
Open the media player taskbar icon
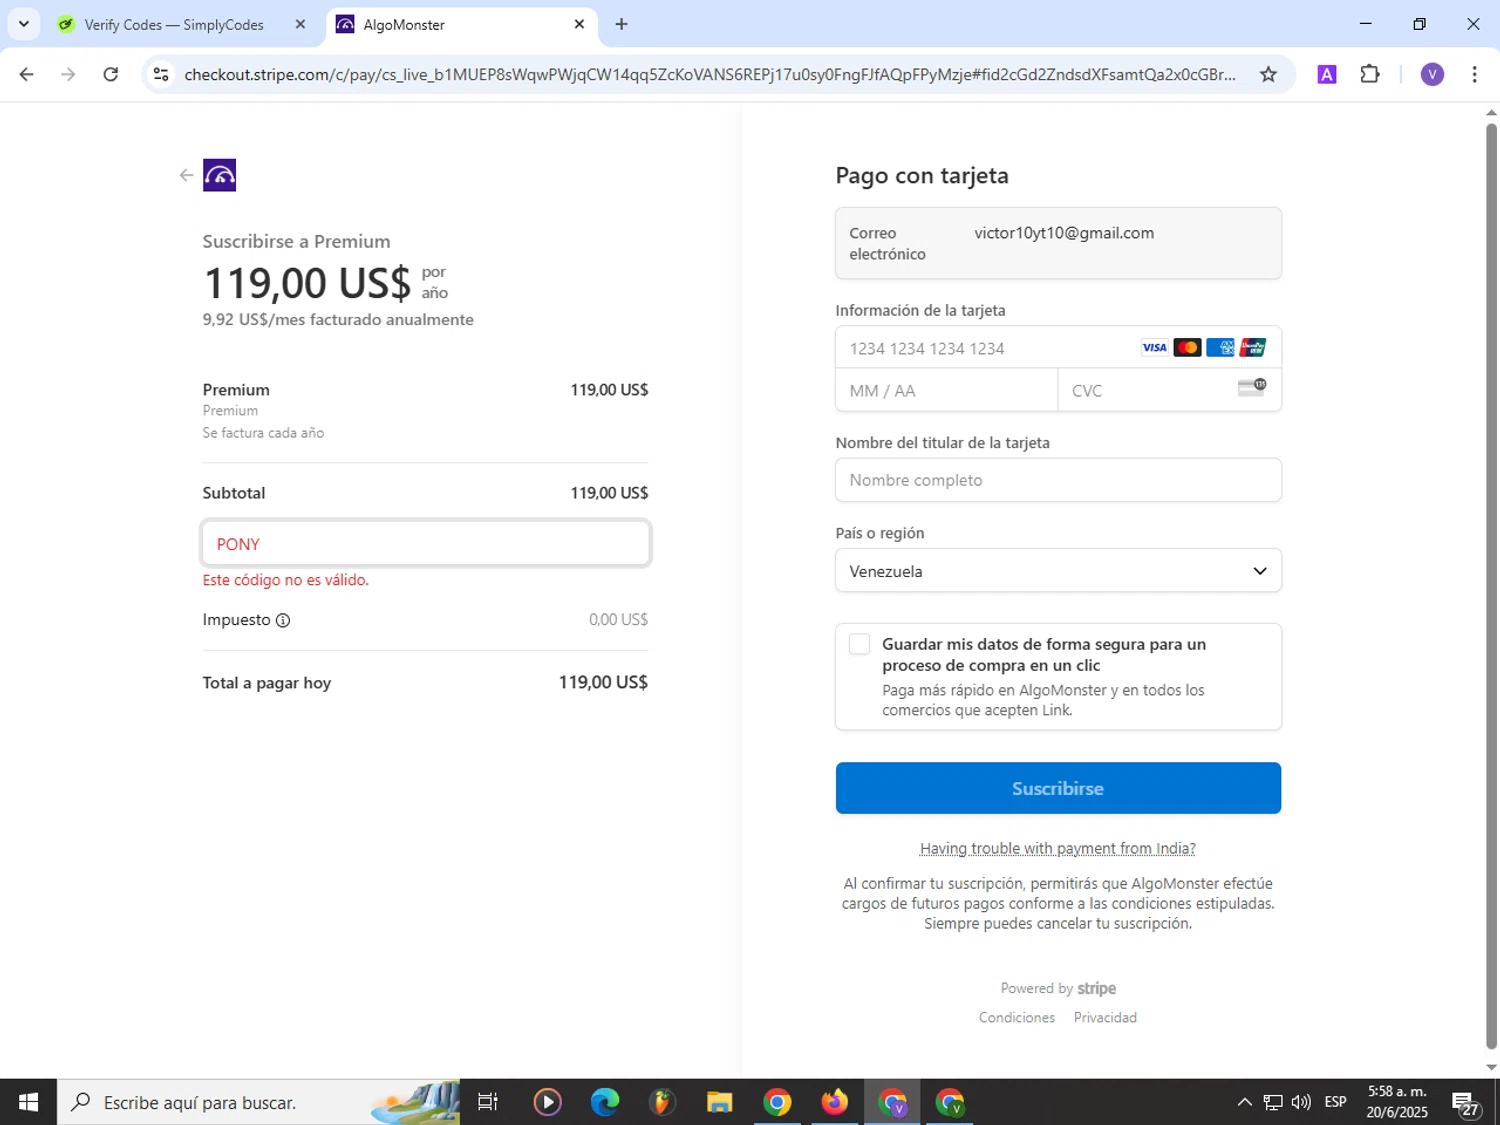pyautogui.click(x=547, y=1102)
